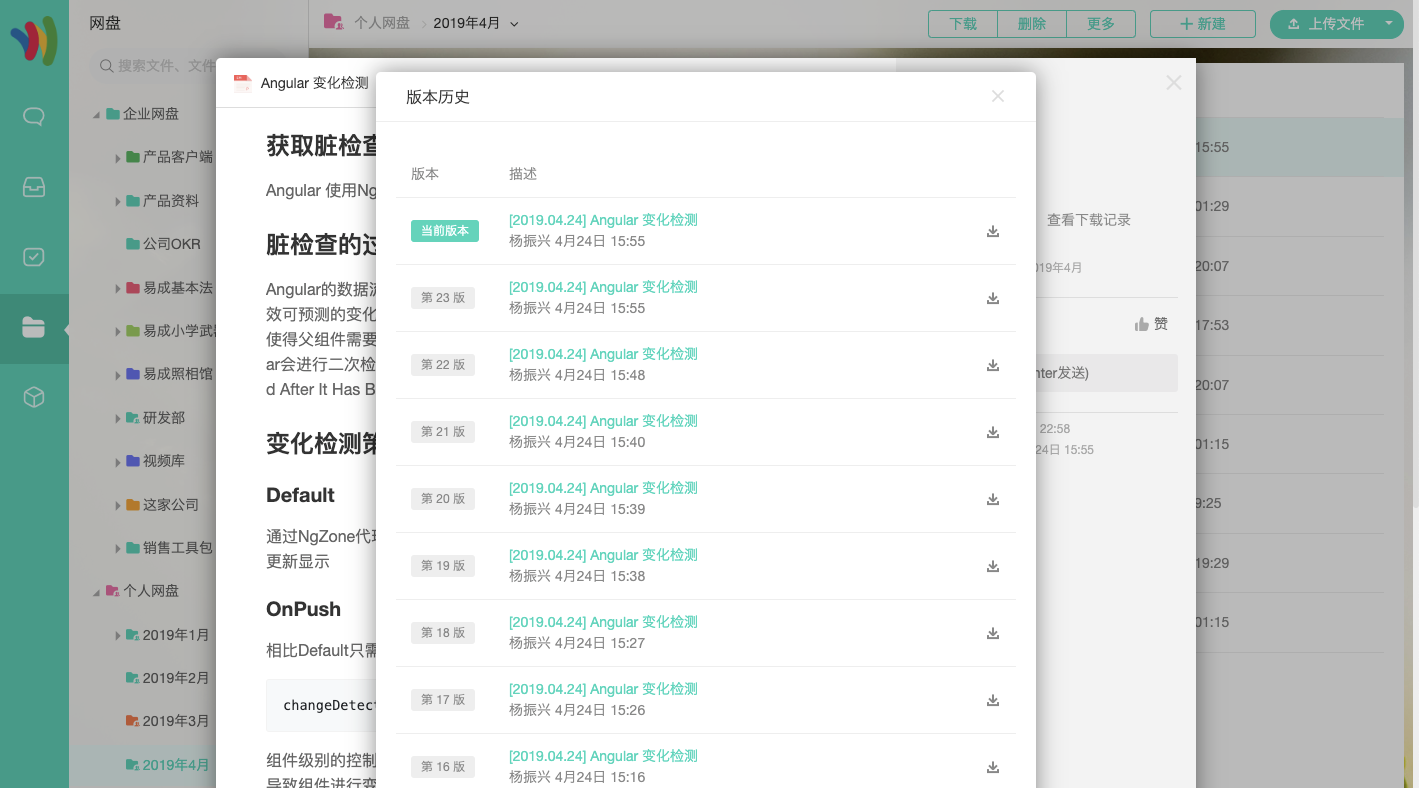
Task: Open the 2019年4月 breadcrumb dropdown
Action: coord(515,24)
